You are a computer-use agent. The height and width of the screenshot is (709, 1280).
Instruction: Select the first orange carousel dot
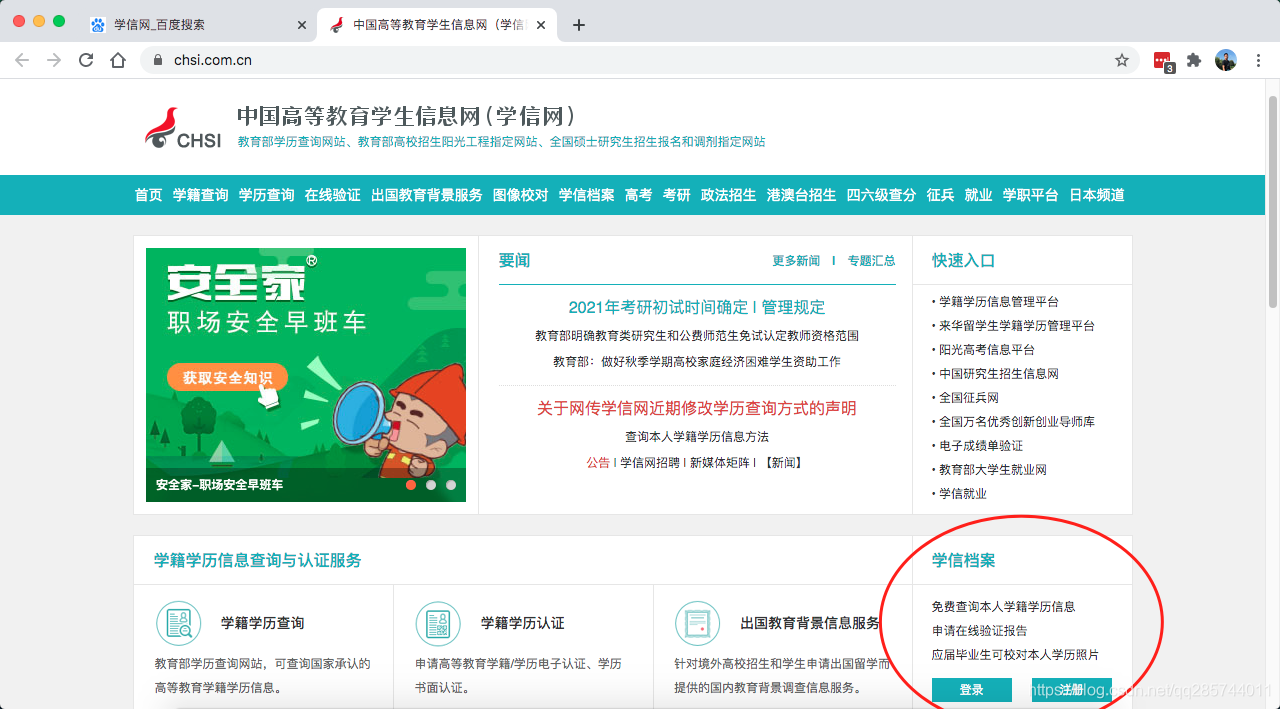(411, 485)
